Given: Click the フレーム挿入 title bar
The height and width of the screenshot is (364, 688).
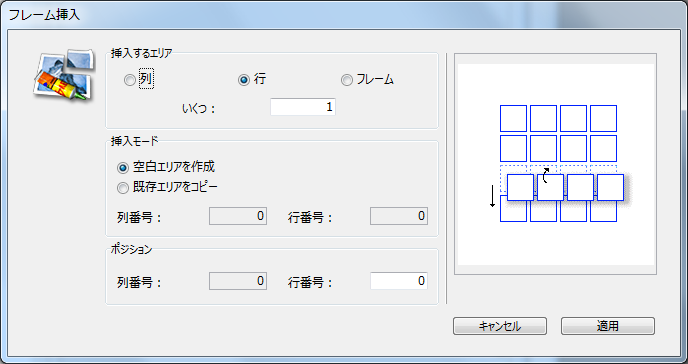Looking at the screenshot, I should pyautogui.click(x=344, y=15).
